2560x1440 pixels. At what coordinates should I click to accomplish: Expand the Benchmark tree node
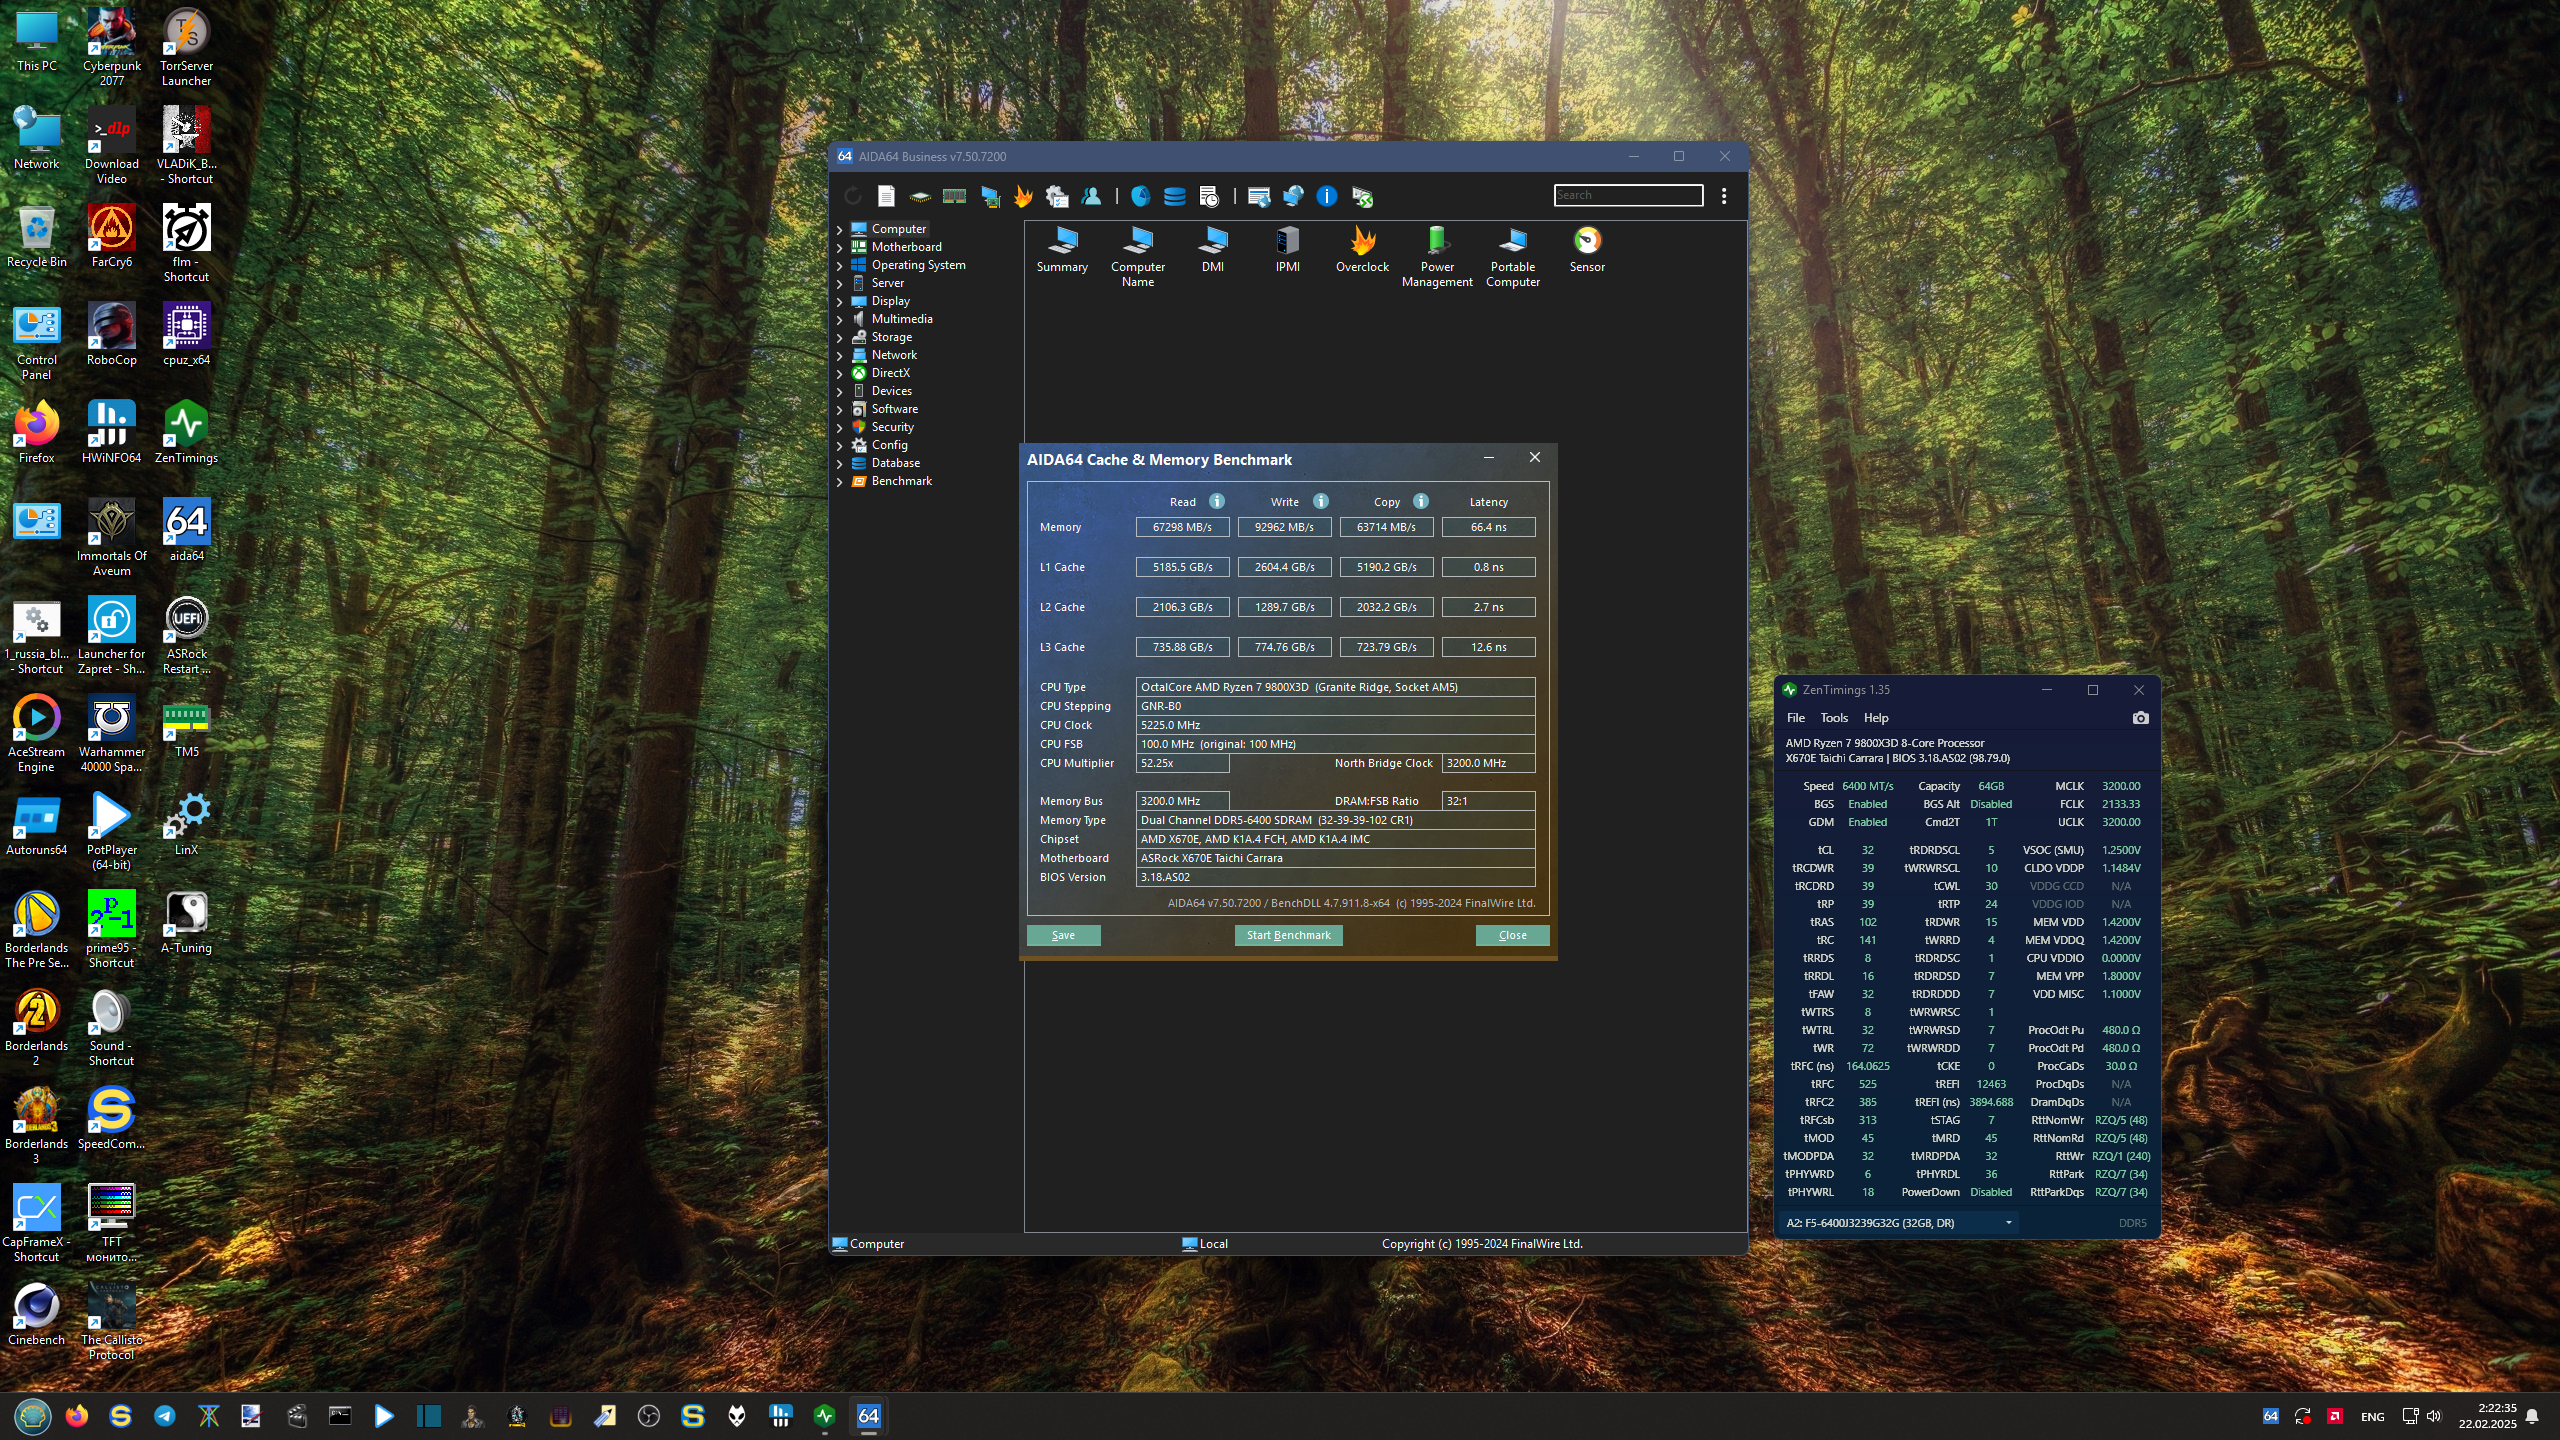[x=840, y=481]
